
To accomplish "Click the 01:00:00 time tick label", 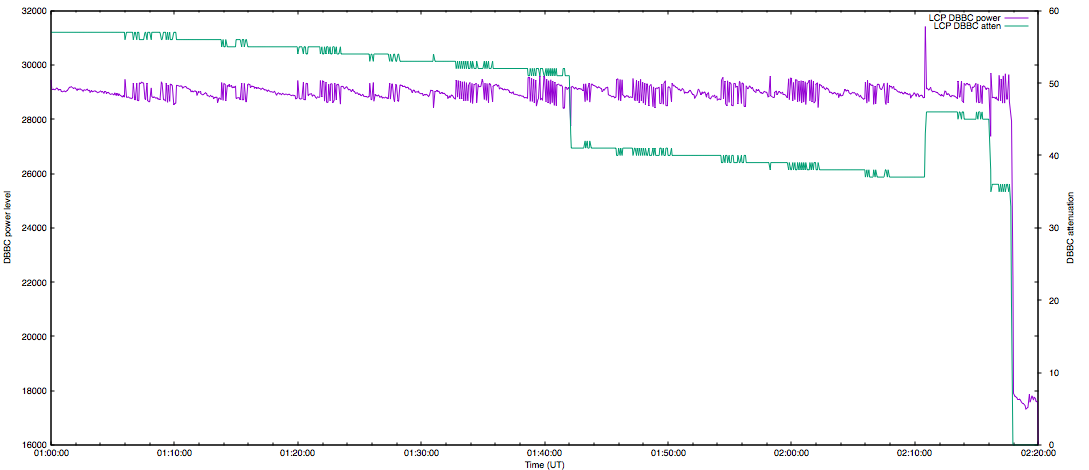I will point(51,454).
